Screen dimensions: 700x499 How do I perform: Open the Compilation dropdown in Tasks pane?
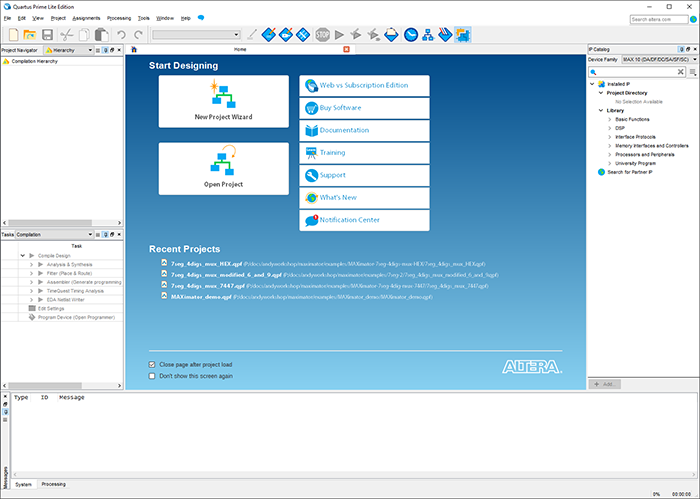(54, 234)
